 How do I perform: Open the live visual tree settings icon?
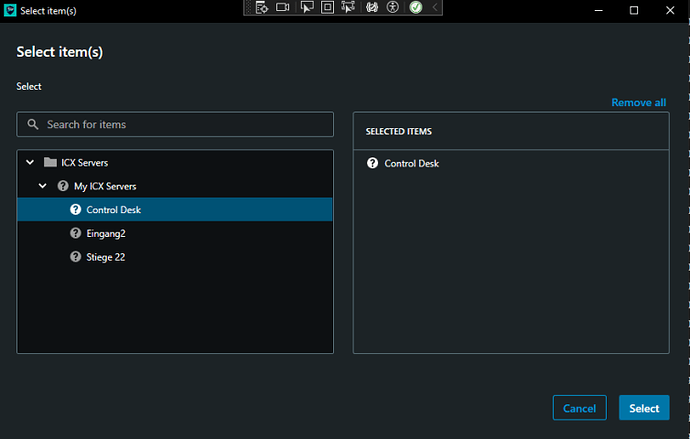pos(261,8)
